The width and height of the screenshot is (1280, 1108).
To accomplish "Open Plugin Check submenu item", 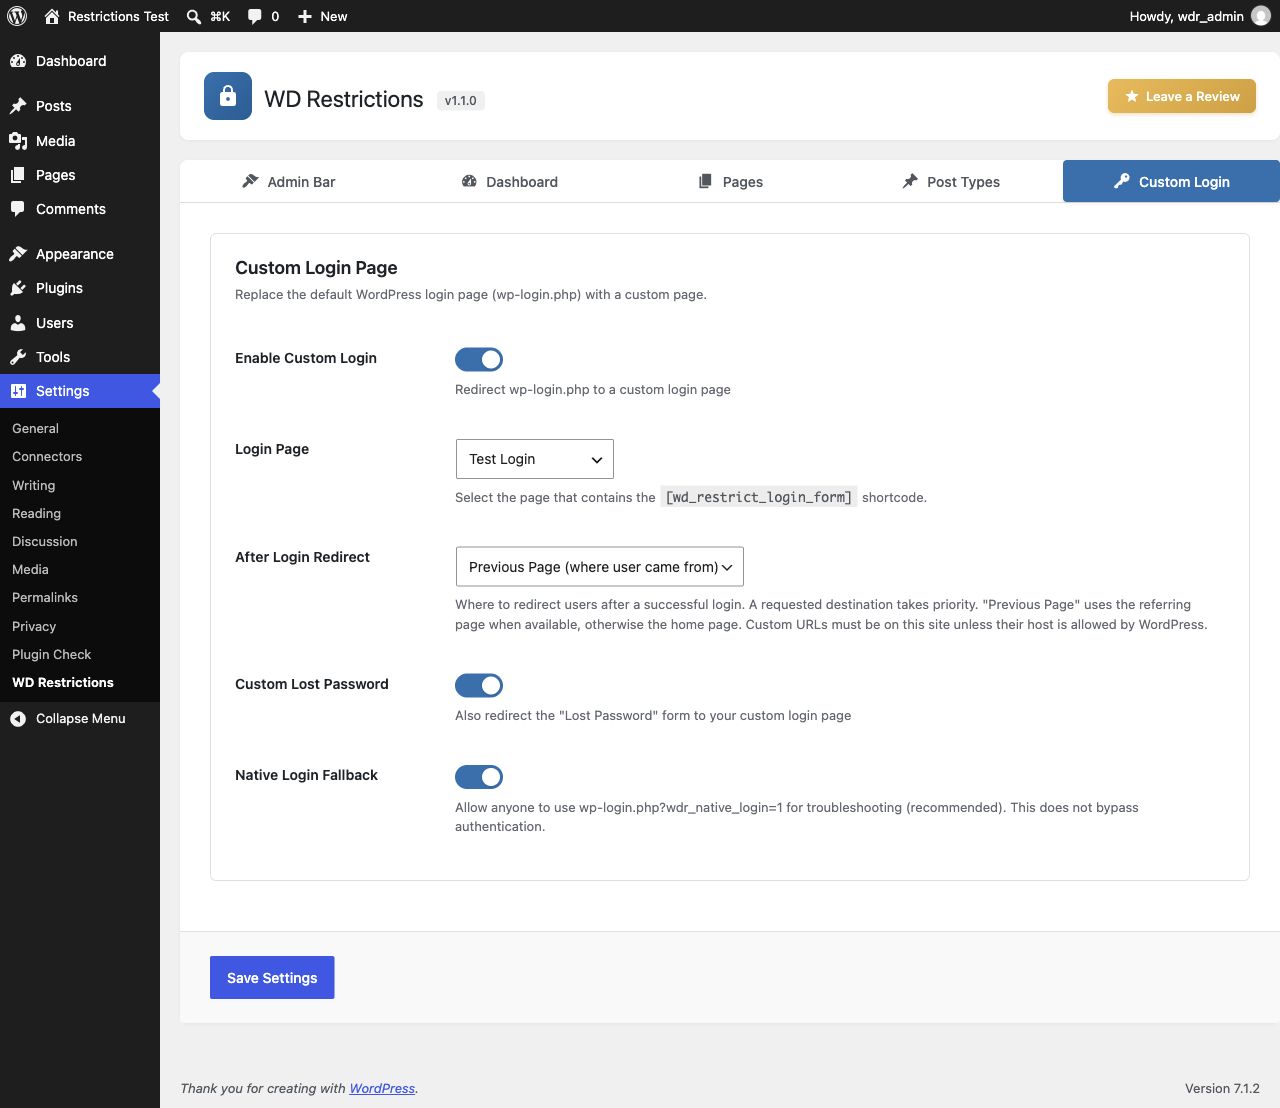I will 52,654.
